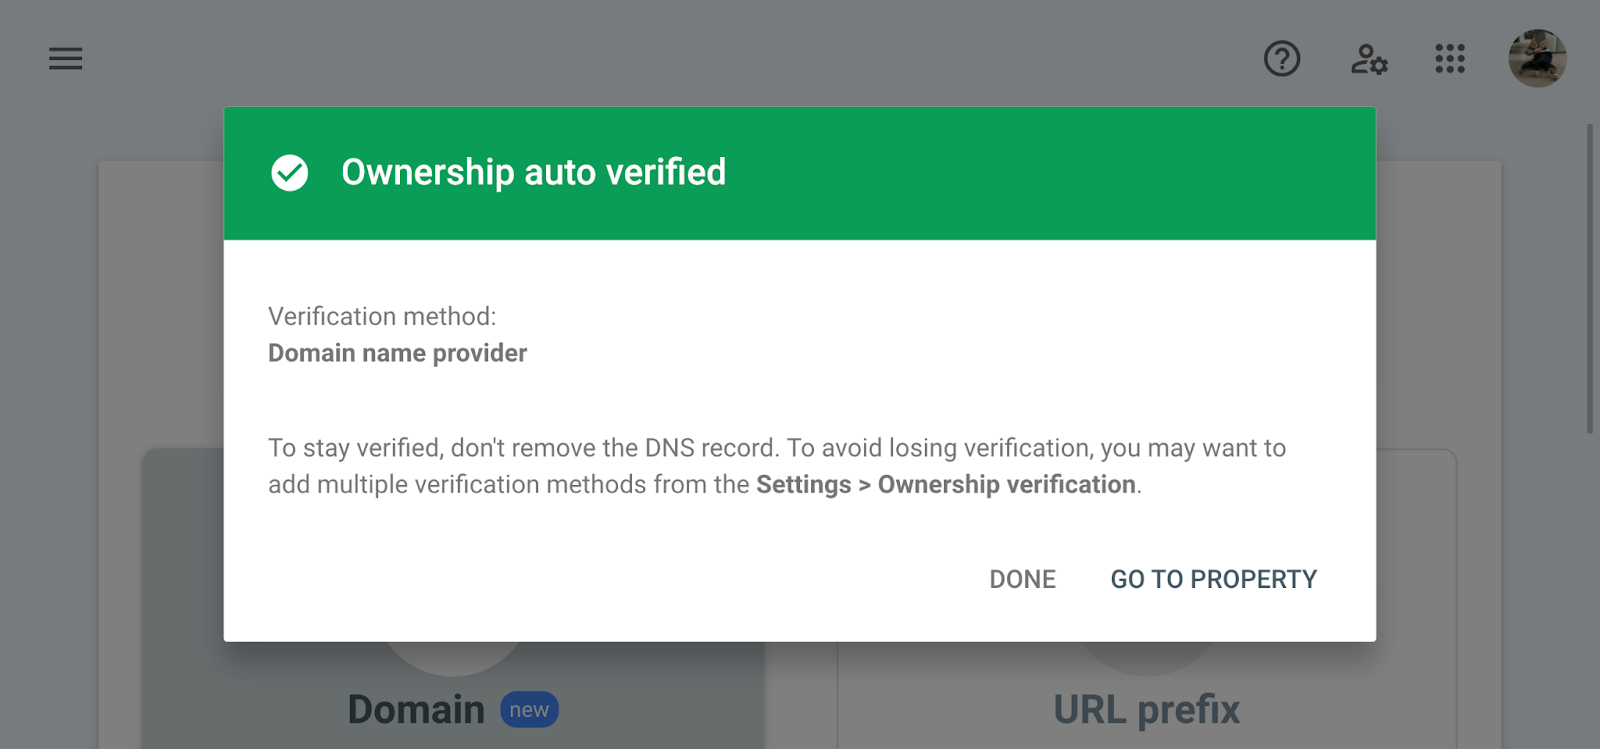Open the hamburger navigation menu

pyautogui.click(x=65, y=59)
